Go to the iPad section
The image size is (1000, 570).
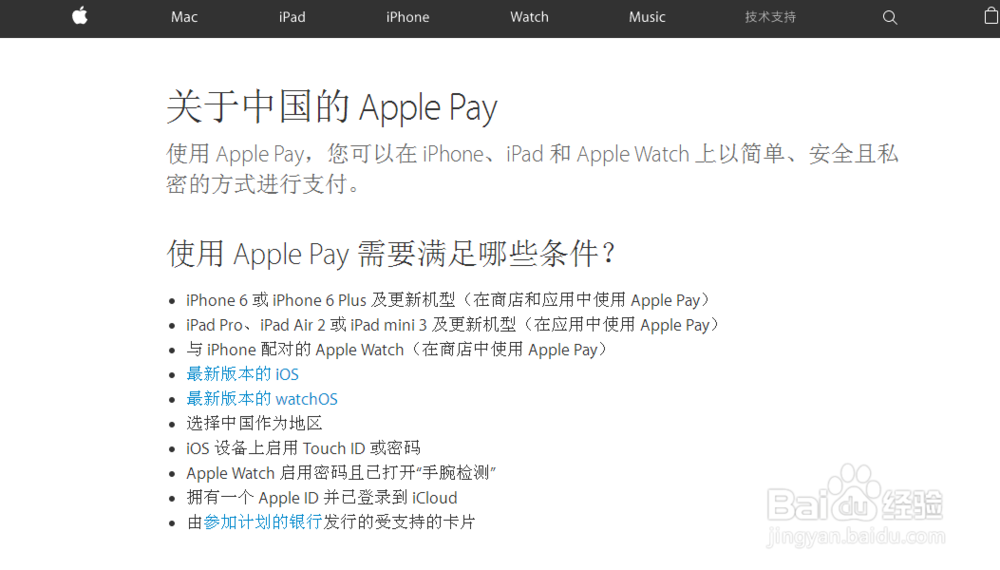[x=292, y=17]
